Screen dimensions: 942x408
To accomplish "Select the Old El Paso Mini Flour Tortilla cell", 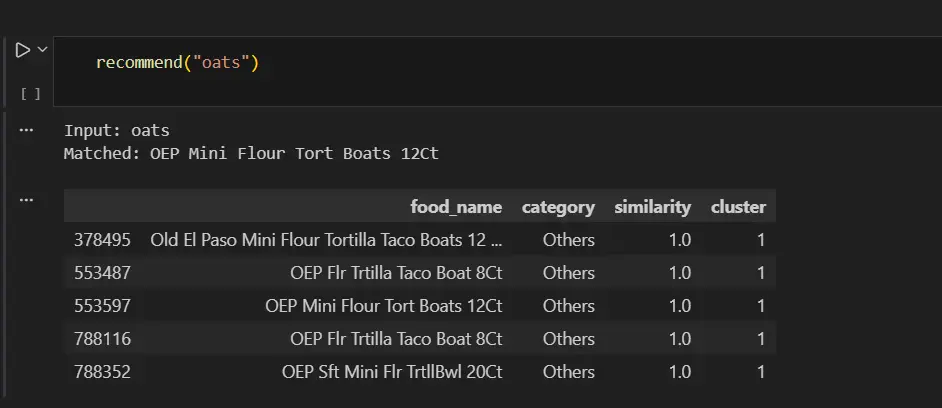I will [x=326, y=240].
